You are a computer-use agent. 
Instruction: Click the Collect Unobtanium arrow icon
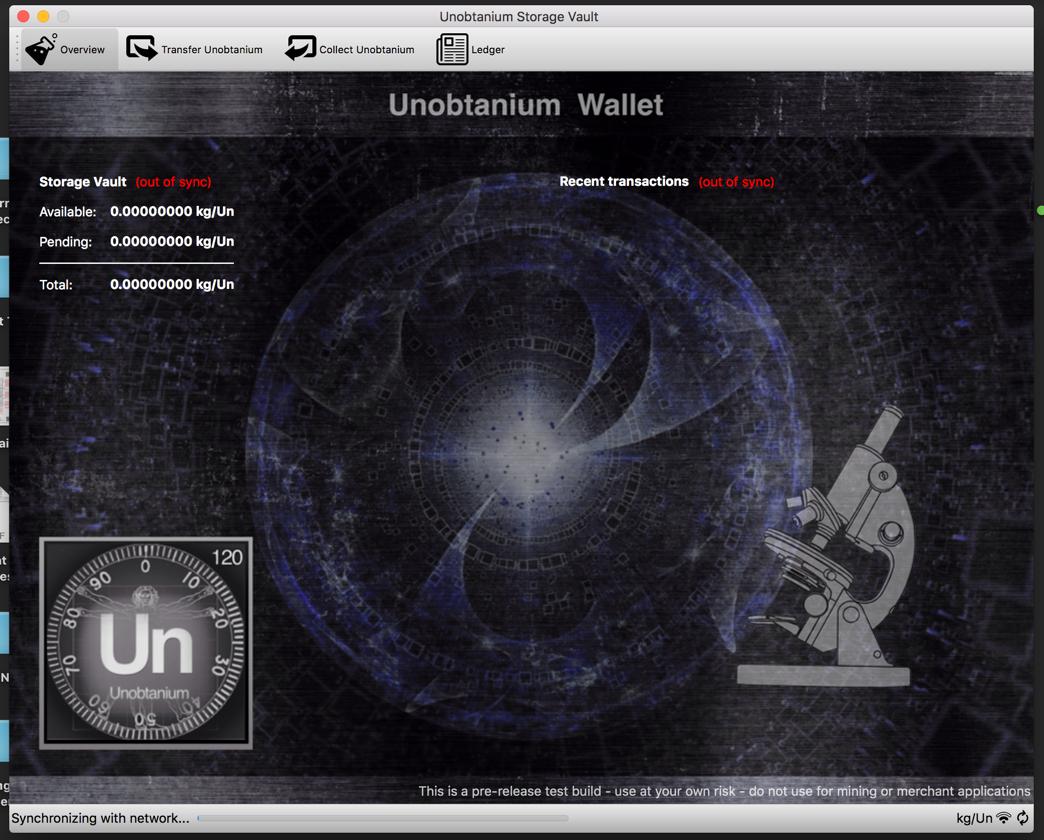point(300,49)
